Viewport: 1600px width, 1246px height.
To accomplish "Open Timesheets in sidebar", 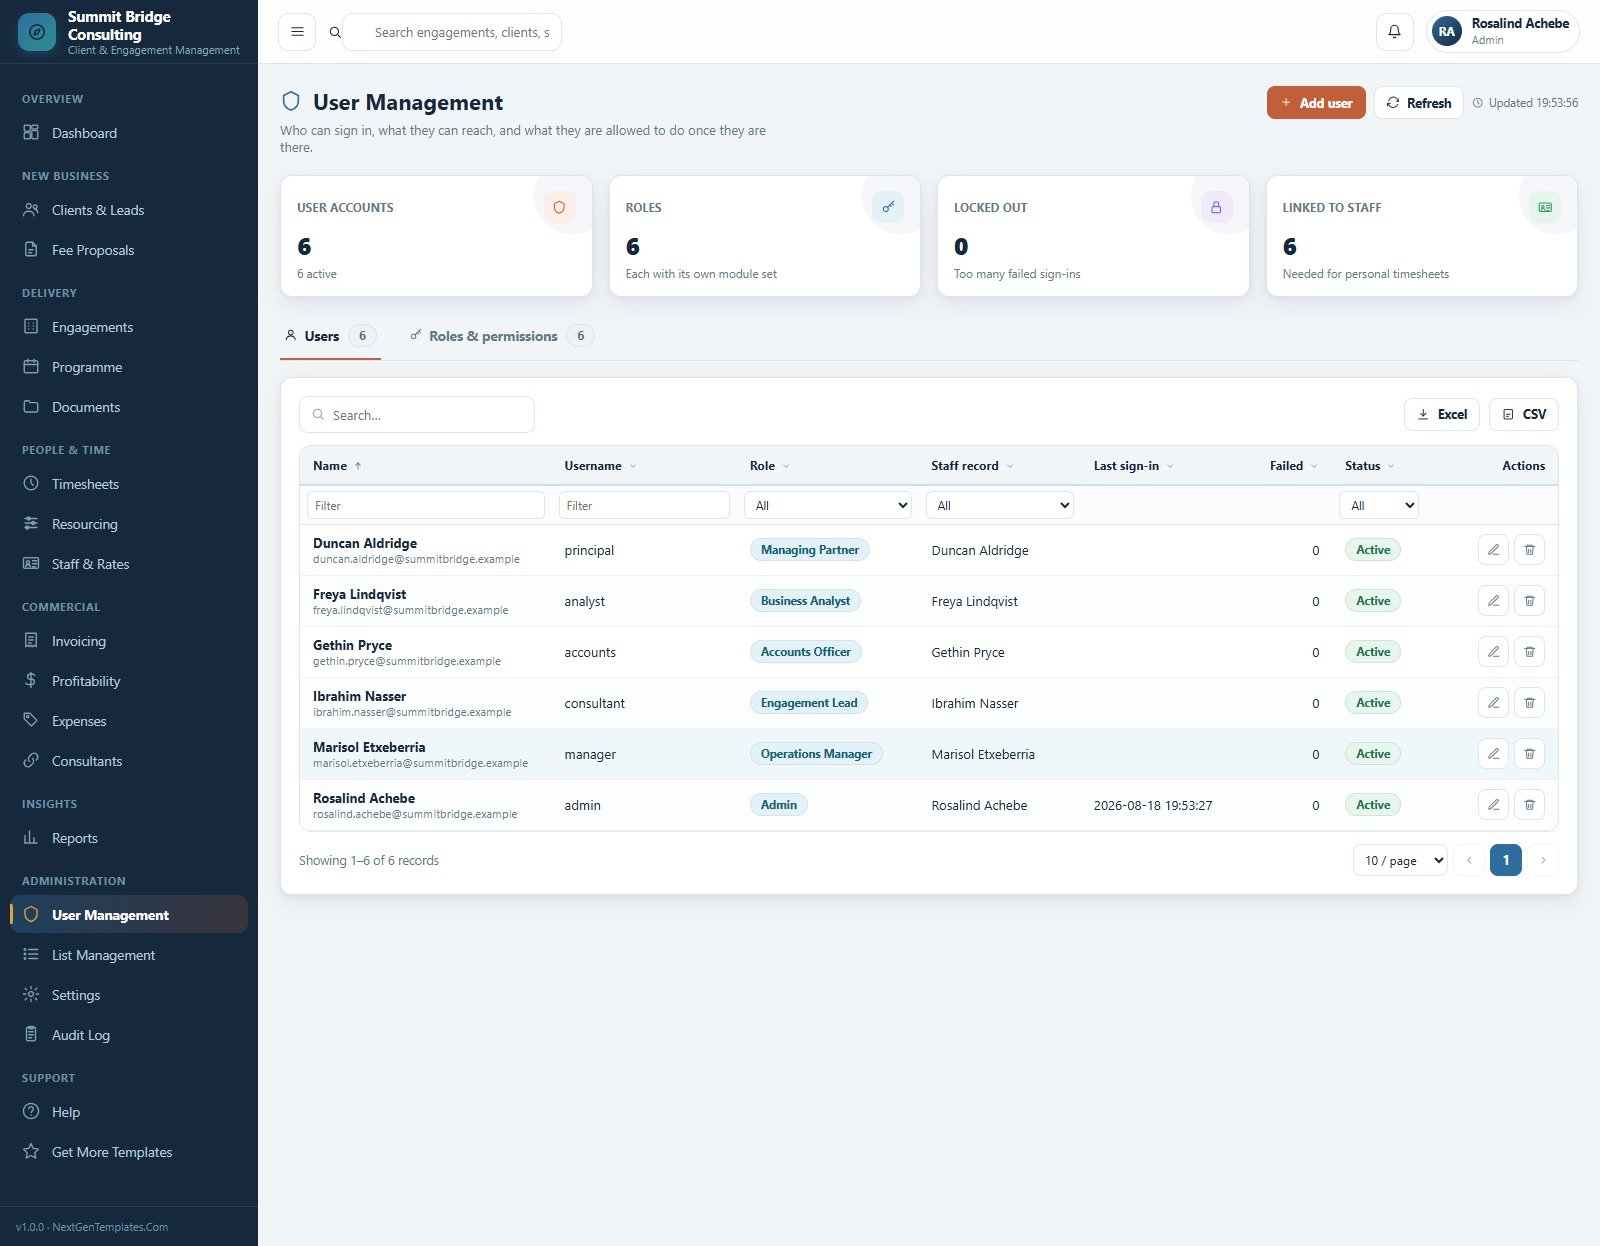I will click(129, 484).
